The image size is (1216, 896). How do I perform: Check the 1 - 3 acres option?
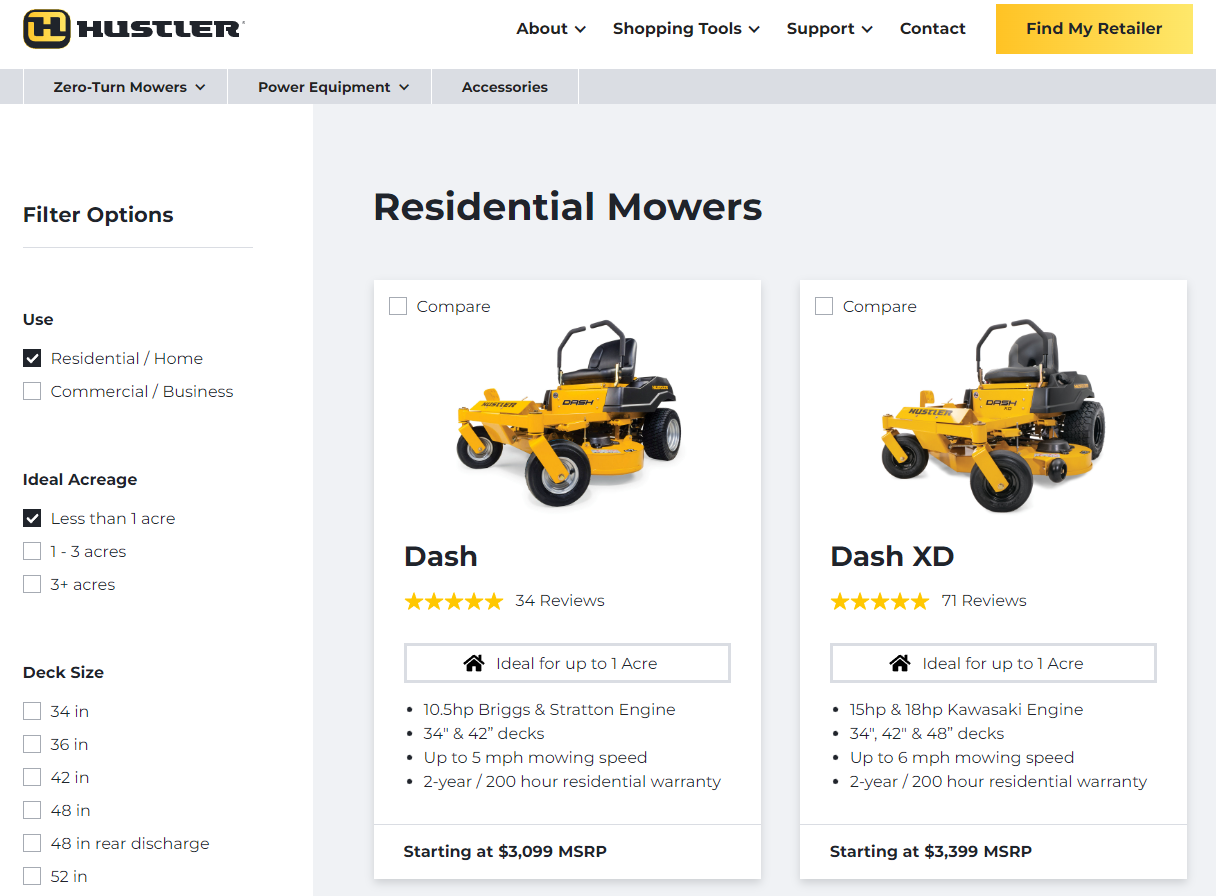32,551
